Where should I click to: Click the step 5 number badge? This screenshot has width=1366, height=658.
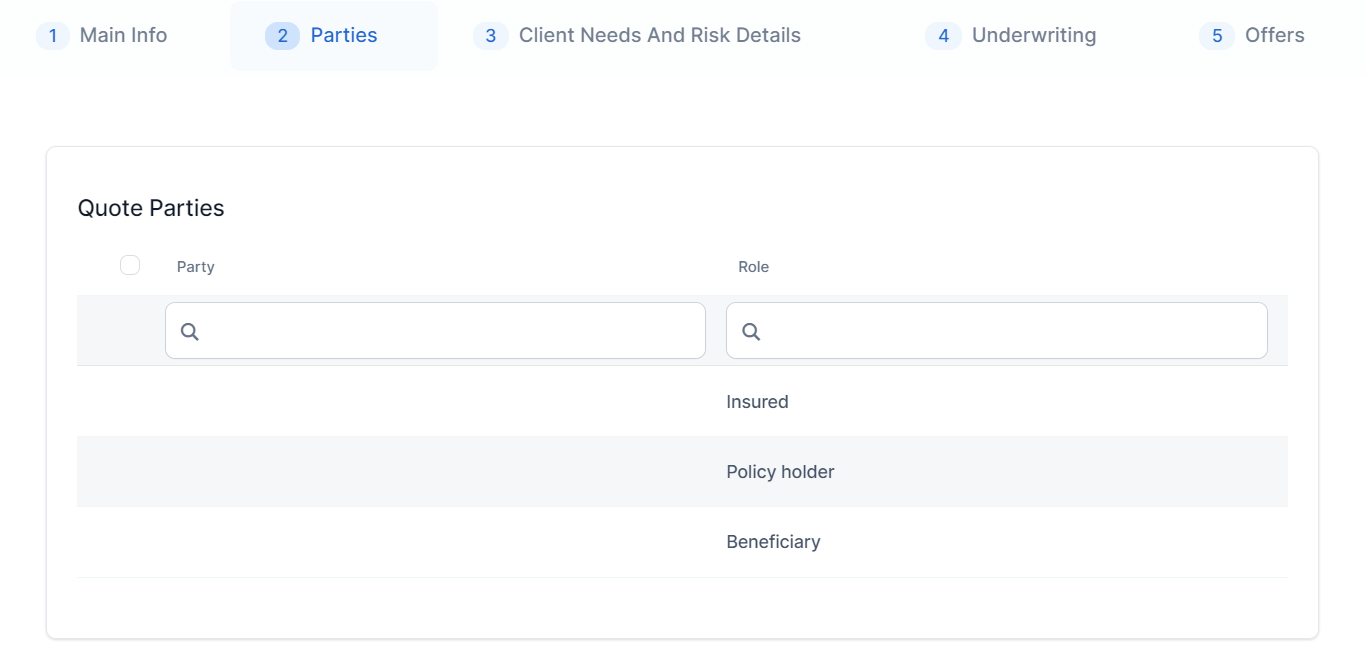1216,36
